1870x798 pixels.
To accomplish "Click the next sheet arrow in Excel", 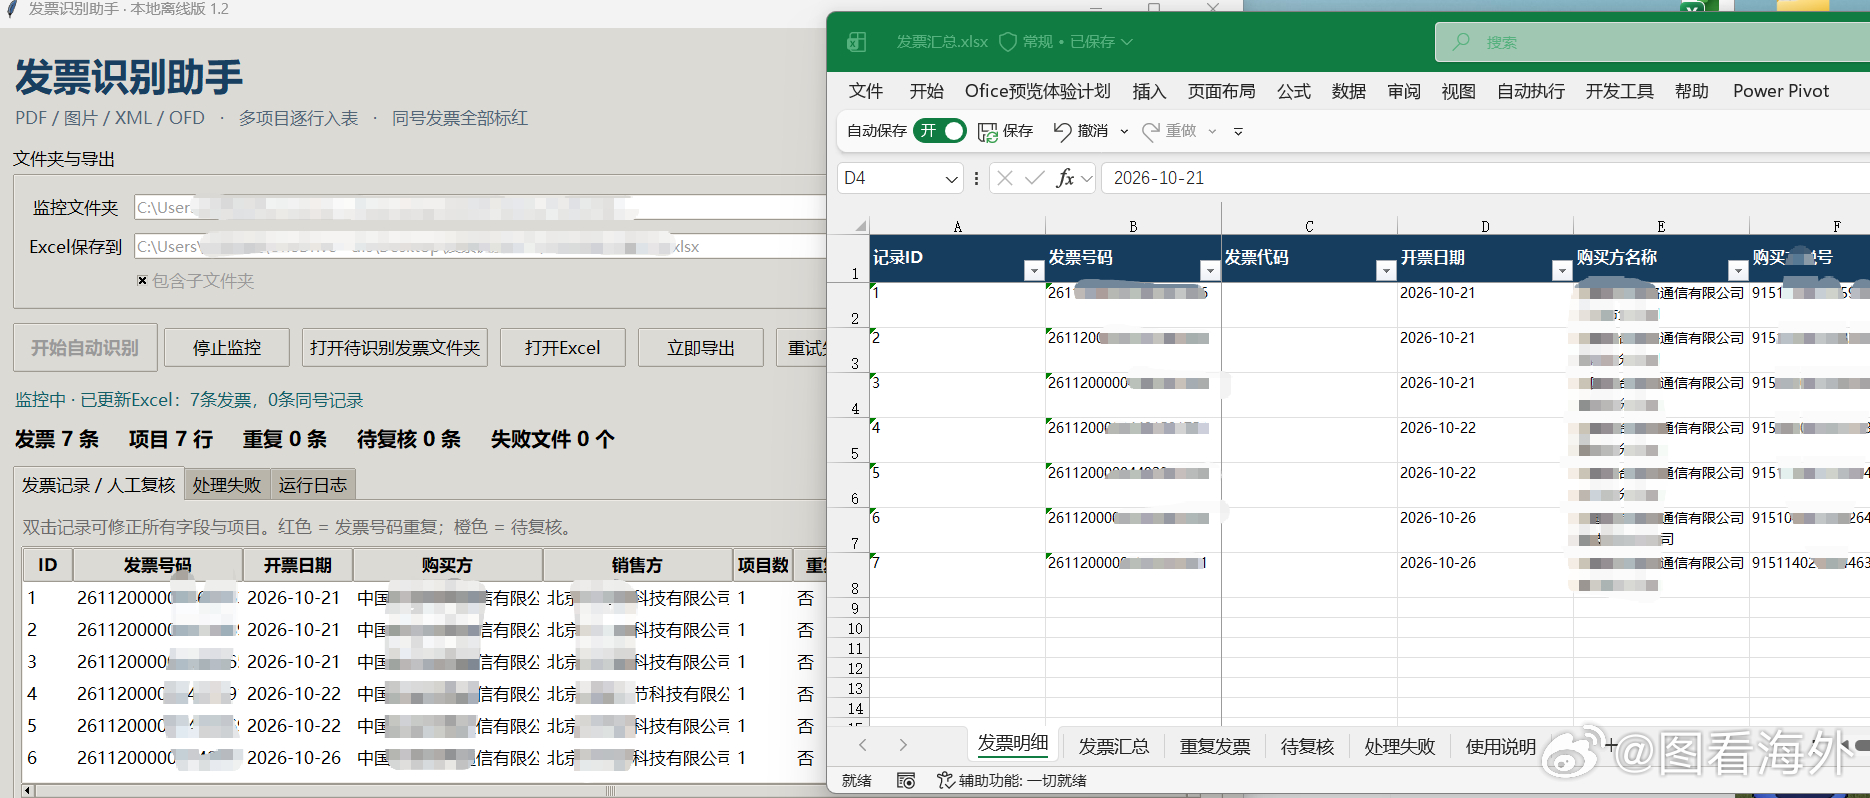I will click(903, 745).
